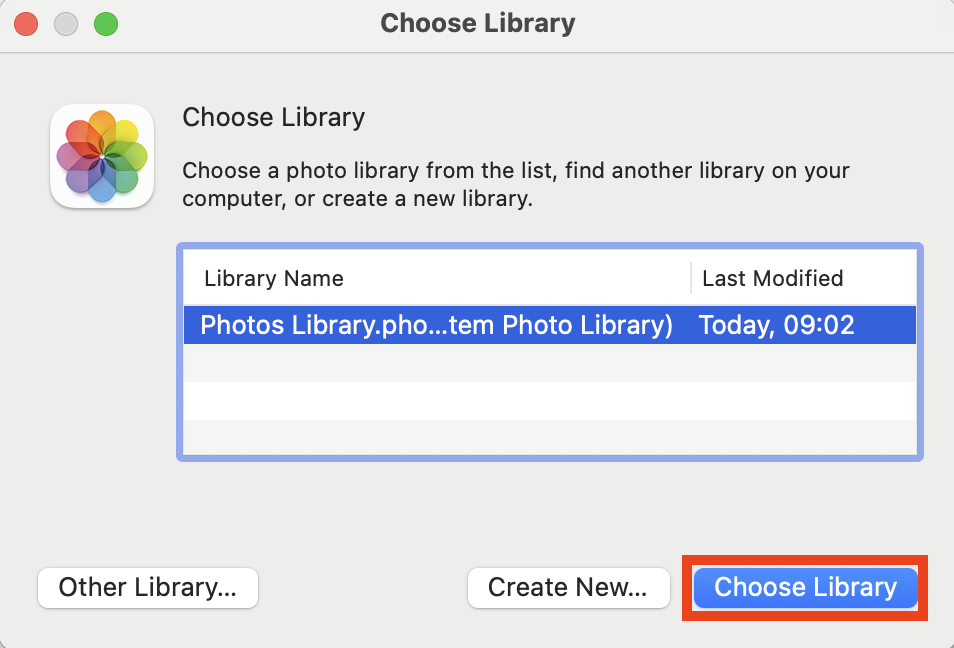Click the Choose Library title bar
This screenshot has height=648, width=954.
point(477,23)
